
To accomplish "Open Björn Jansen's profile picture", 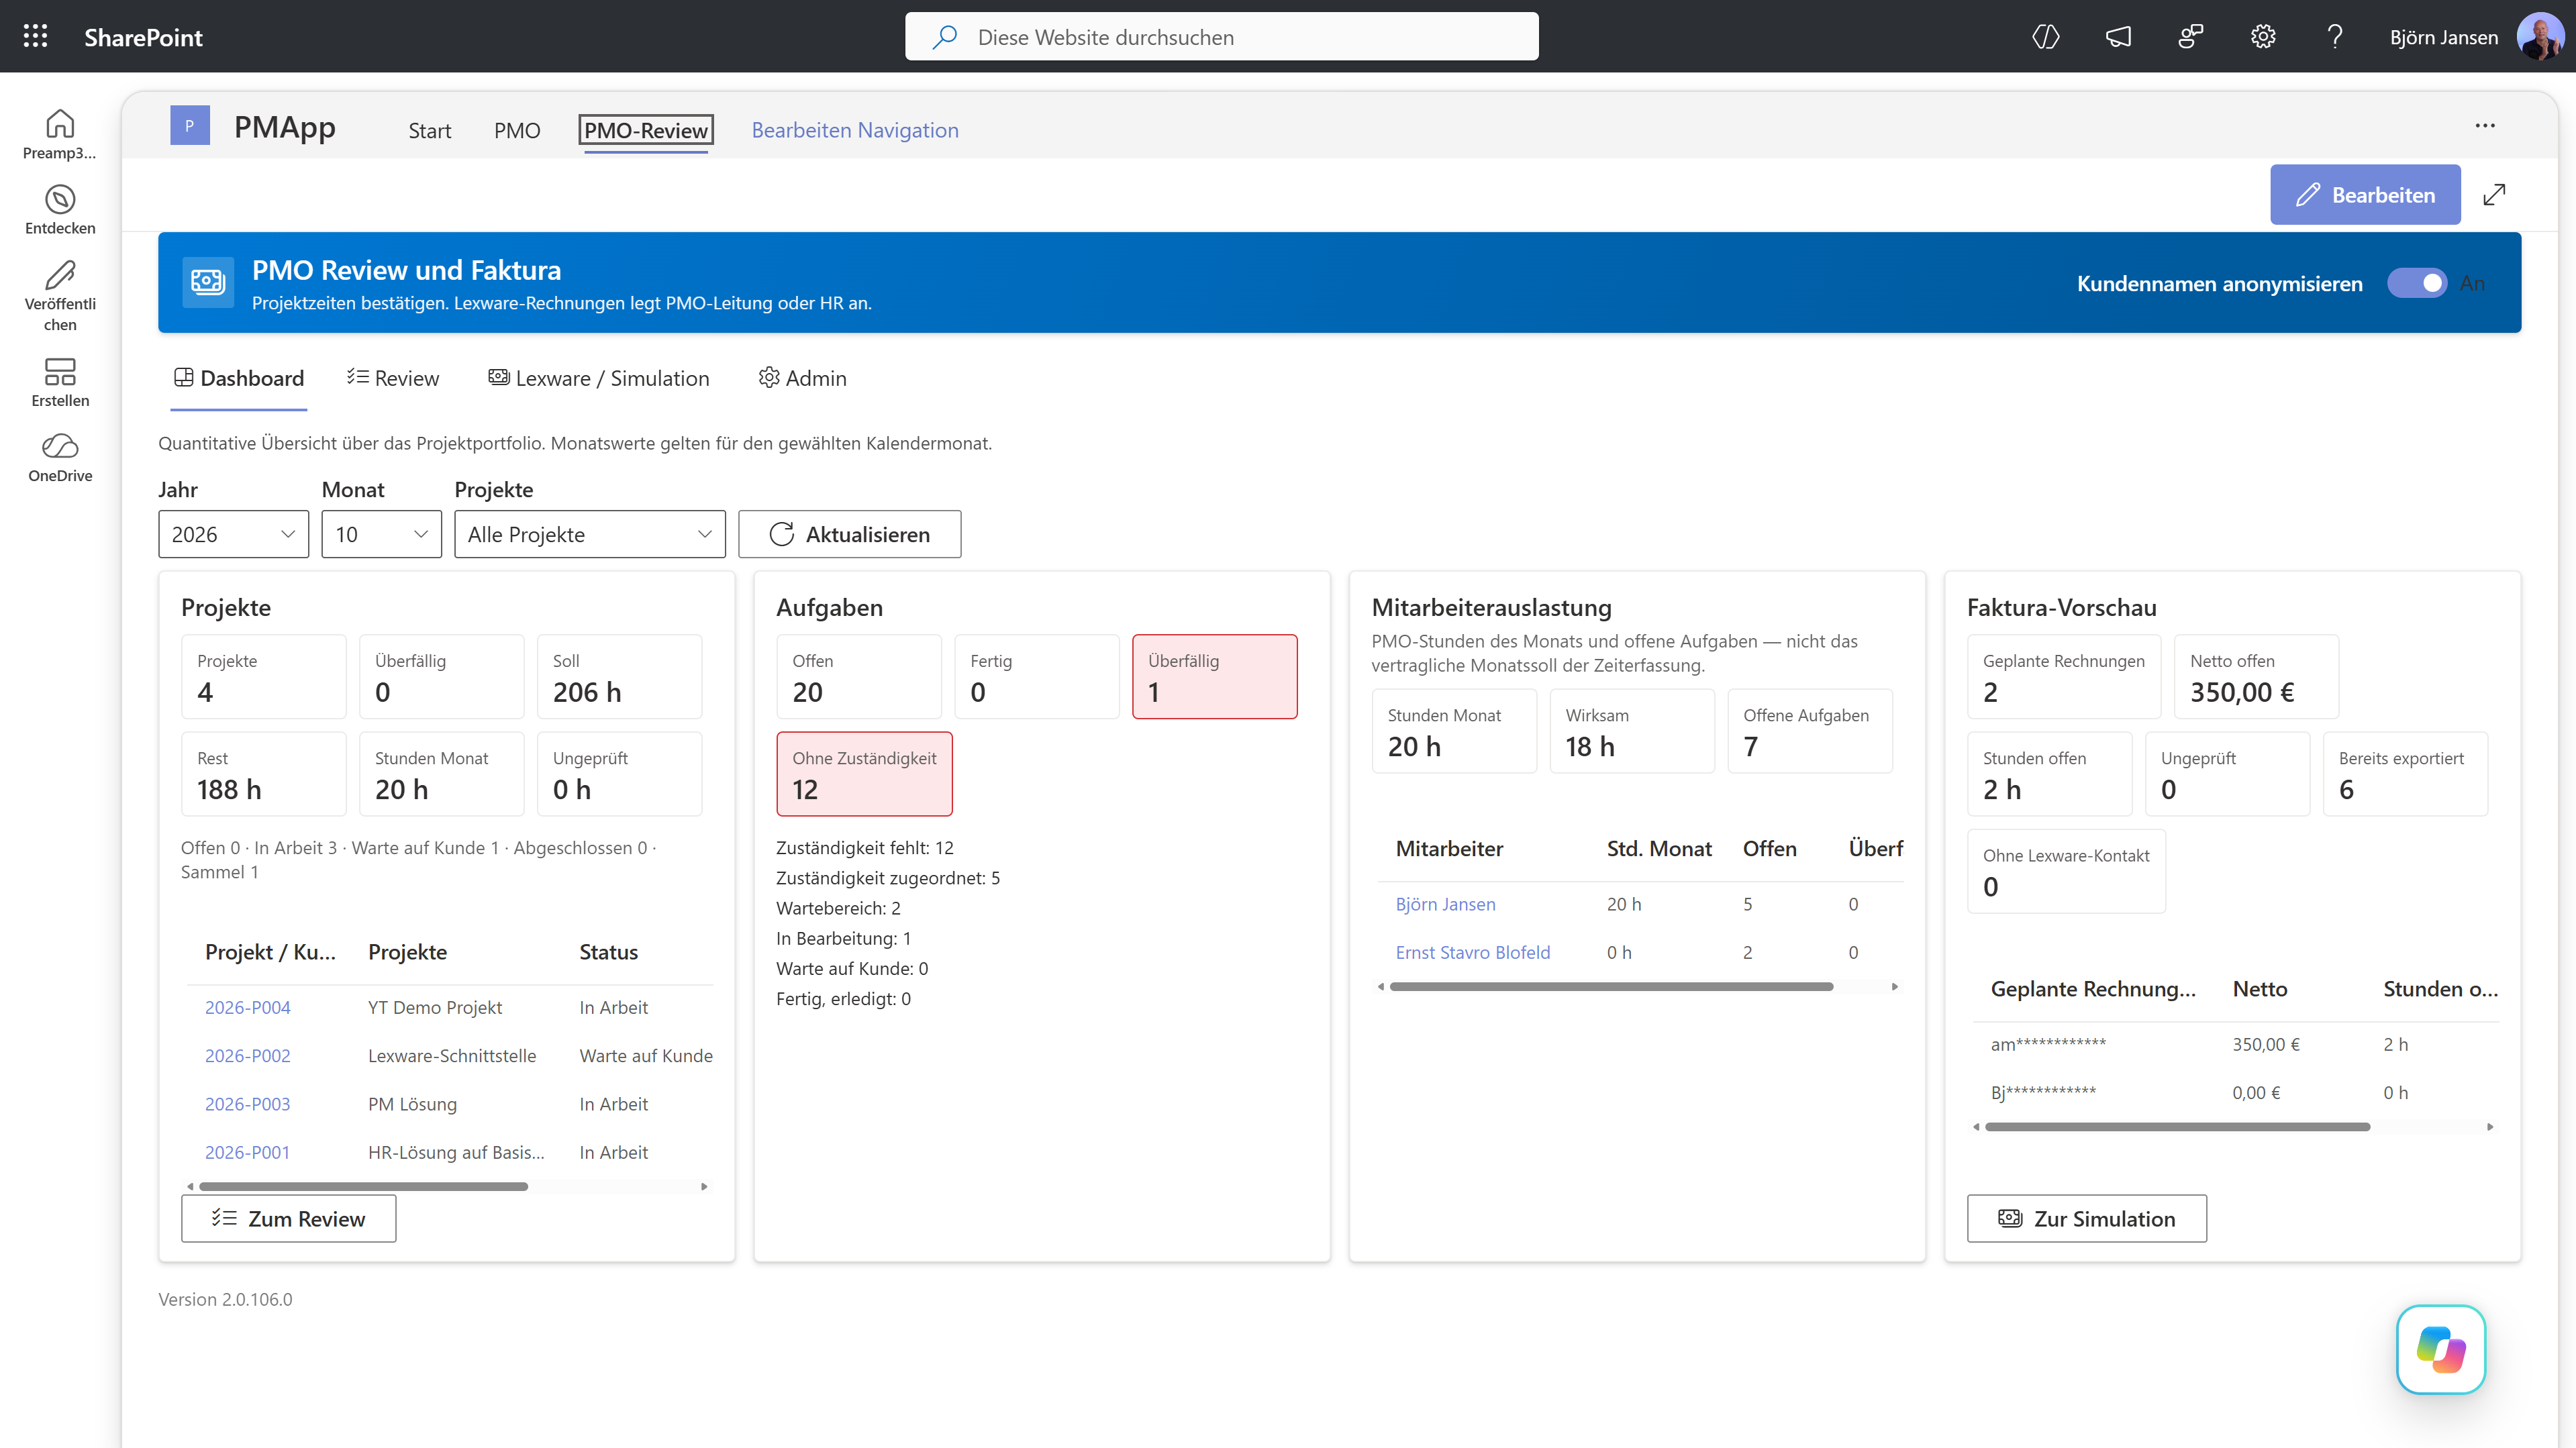I will (x=2539, y=37).
